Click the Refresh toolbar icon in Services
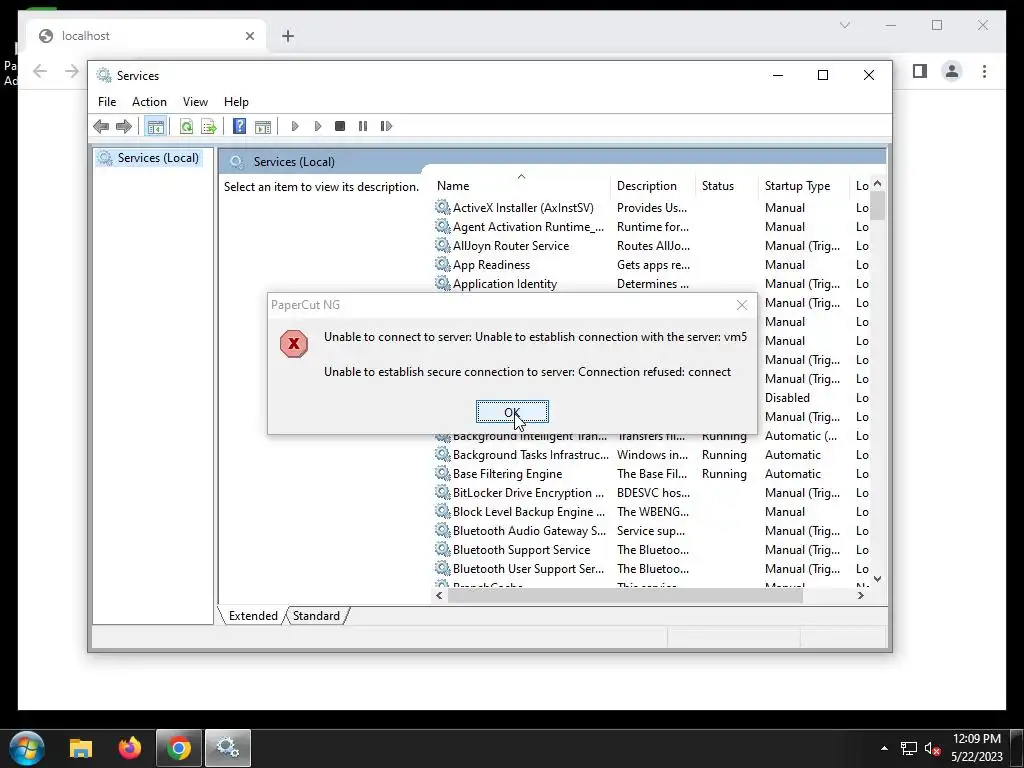 186,126
